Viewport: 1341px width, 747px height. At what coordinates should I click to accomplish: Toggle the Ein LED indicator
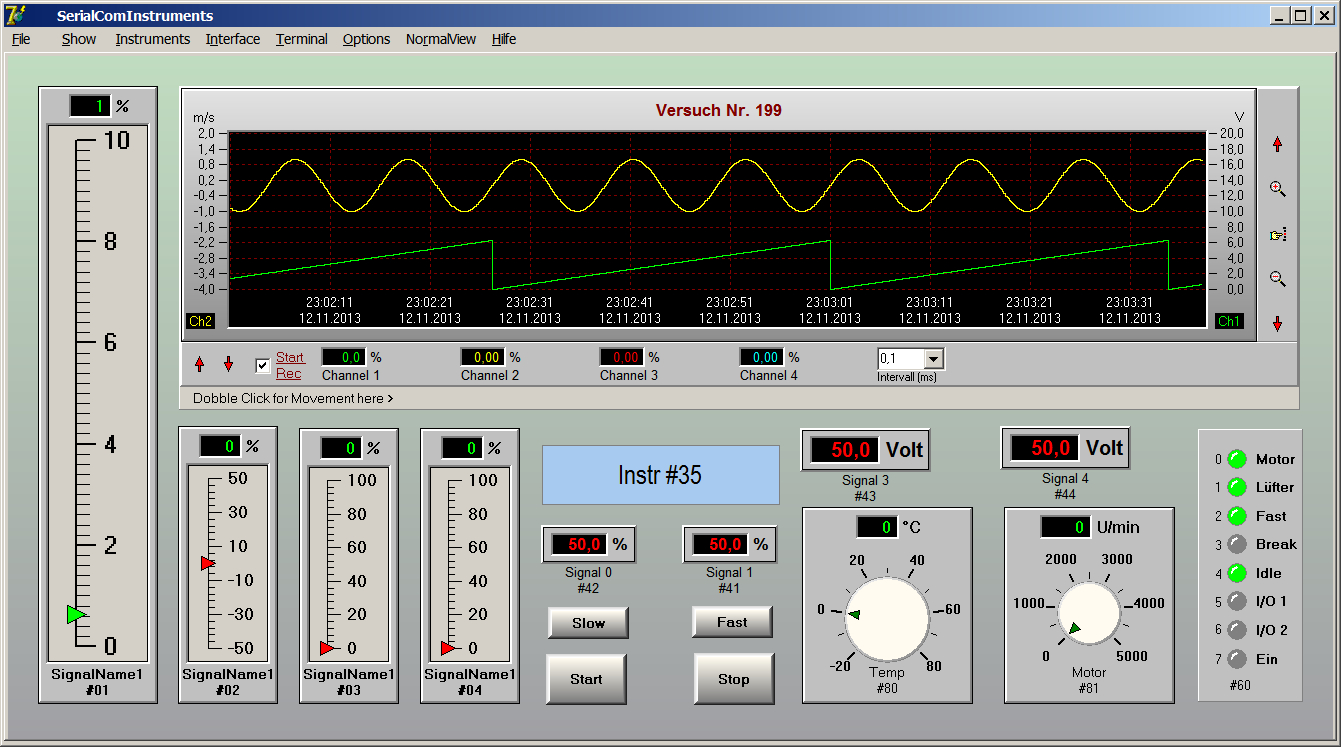[x=1237, y=659]
